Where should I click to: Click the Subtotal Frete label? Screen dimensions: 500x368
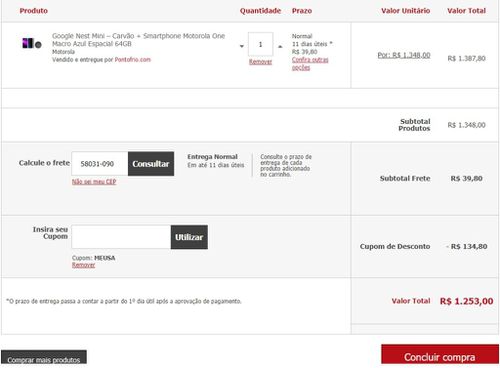pyautogui.click(x=405, y=178)
